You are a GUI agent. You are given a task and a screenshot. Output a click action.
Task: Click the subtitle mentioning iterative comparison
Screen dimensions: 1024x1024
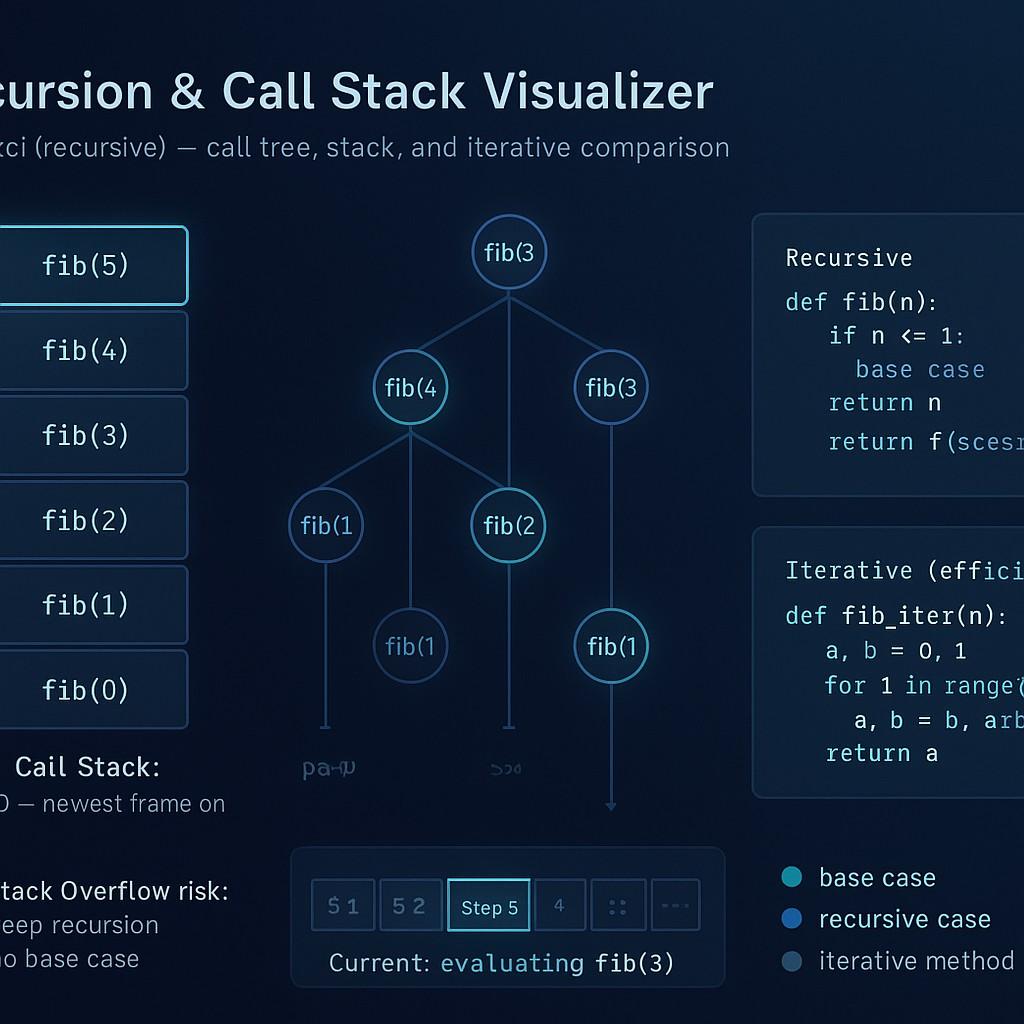(364, 148)
